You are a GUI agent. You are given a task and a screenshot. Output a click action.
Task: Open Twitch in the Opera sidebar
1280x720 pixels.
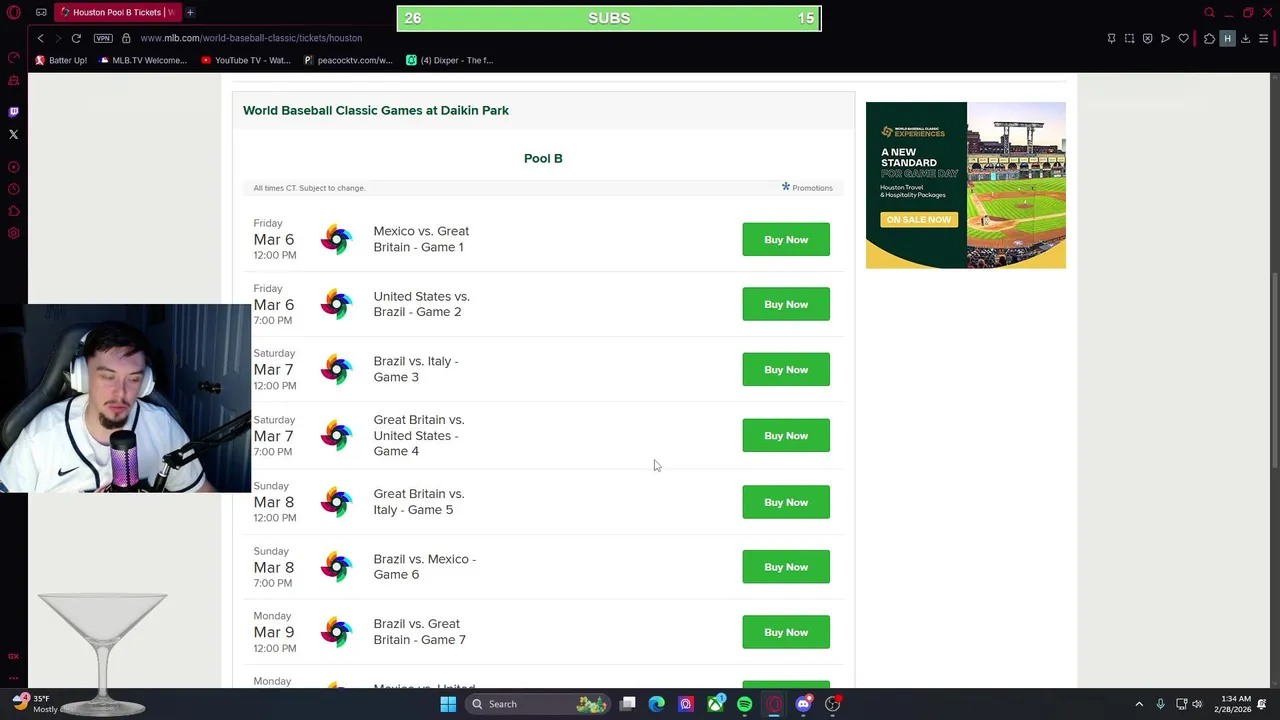[x=14, y=112]
